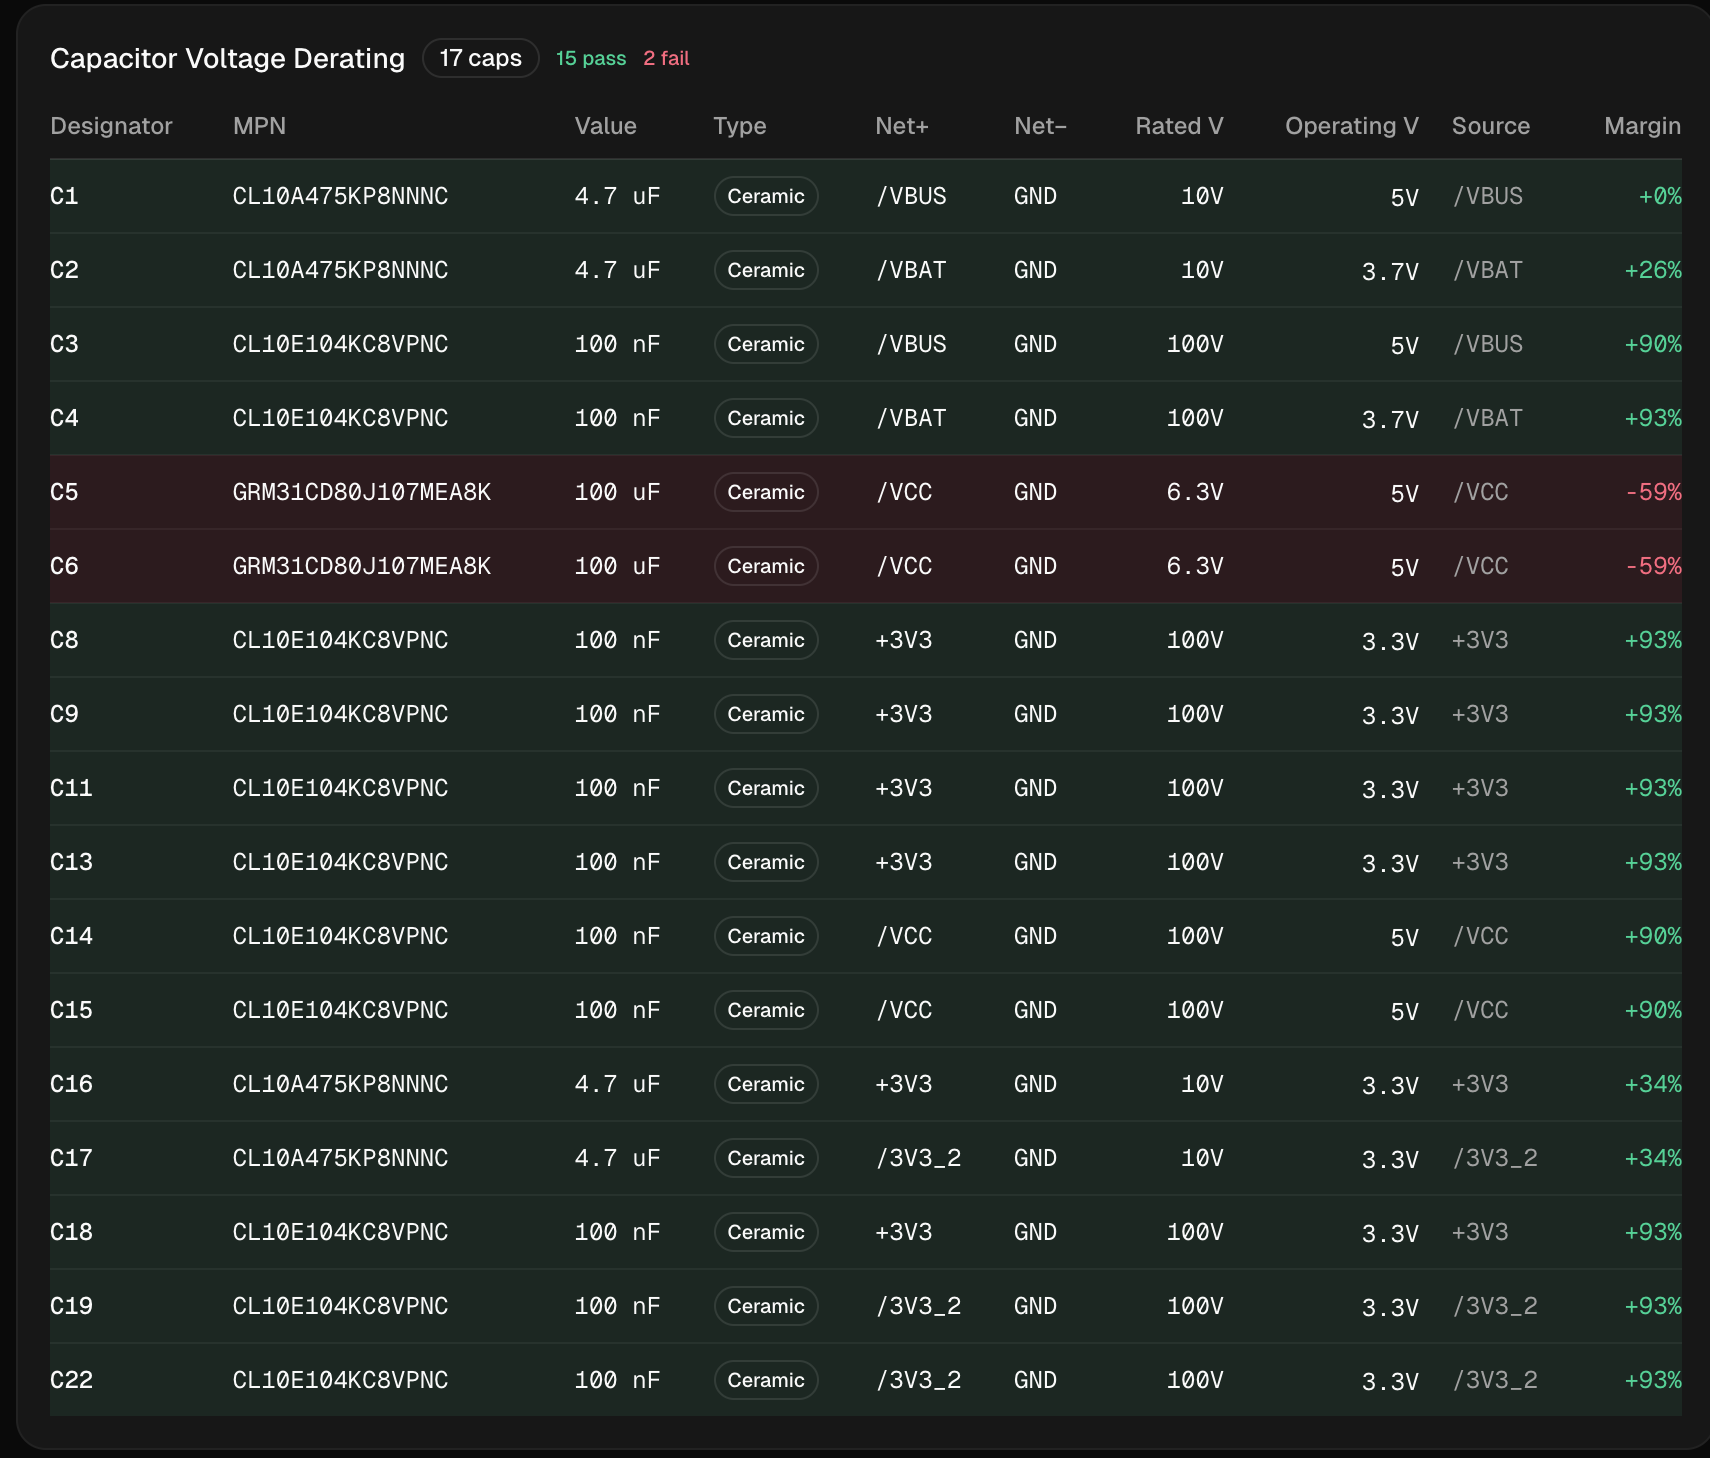Click the 17 caps count badge

[480, 58]
